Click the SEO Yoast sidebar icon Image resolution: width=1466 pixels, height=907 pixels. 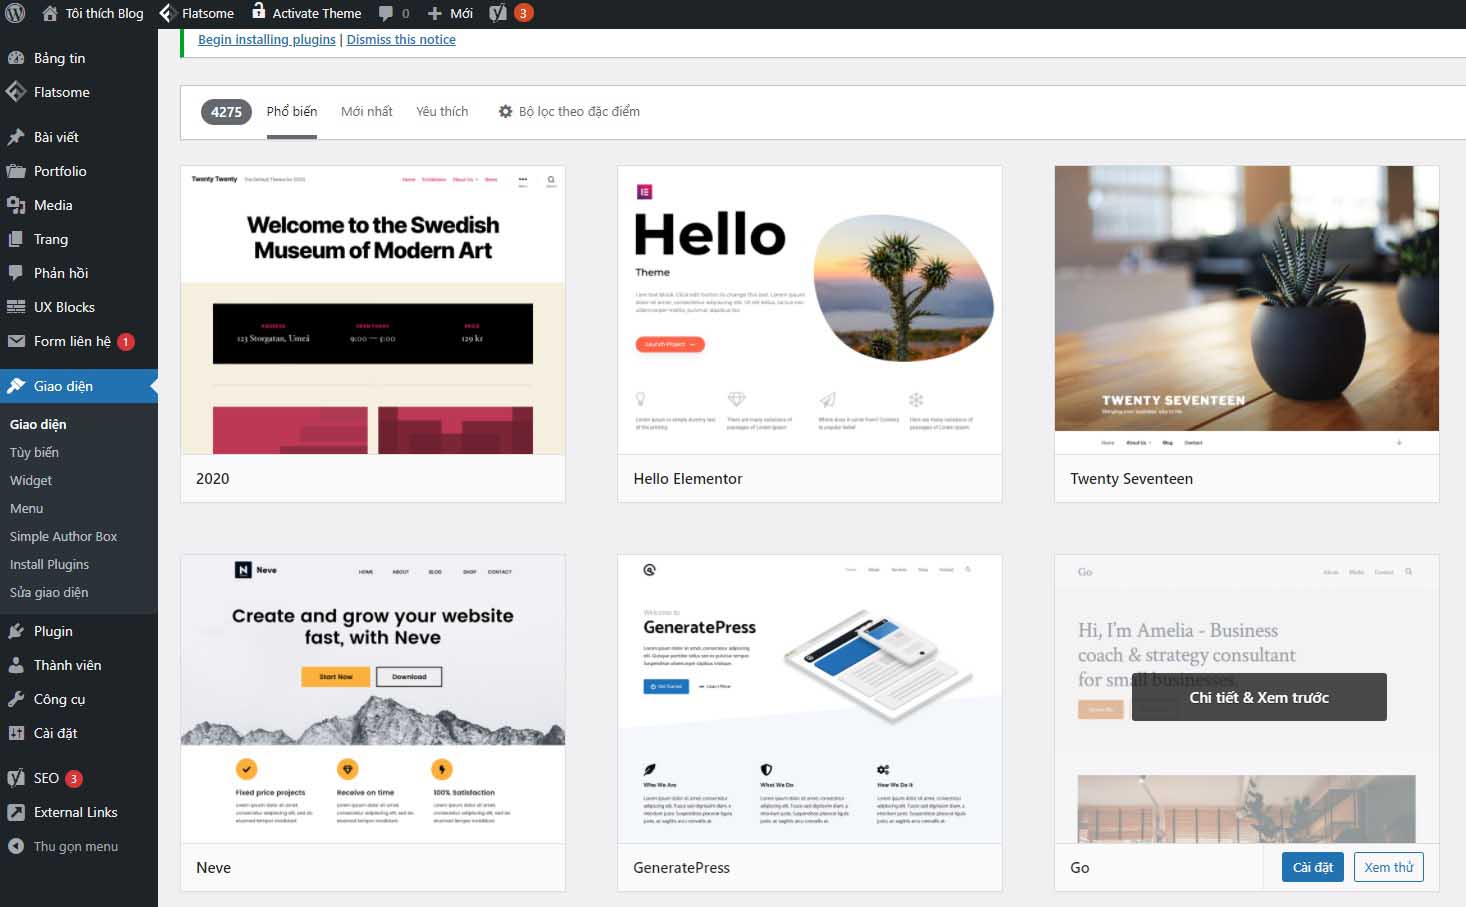16,778
